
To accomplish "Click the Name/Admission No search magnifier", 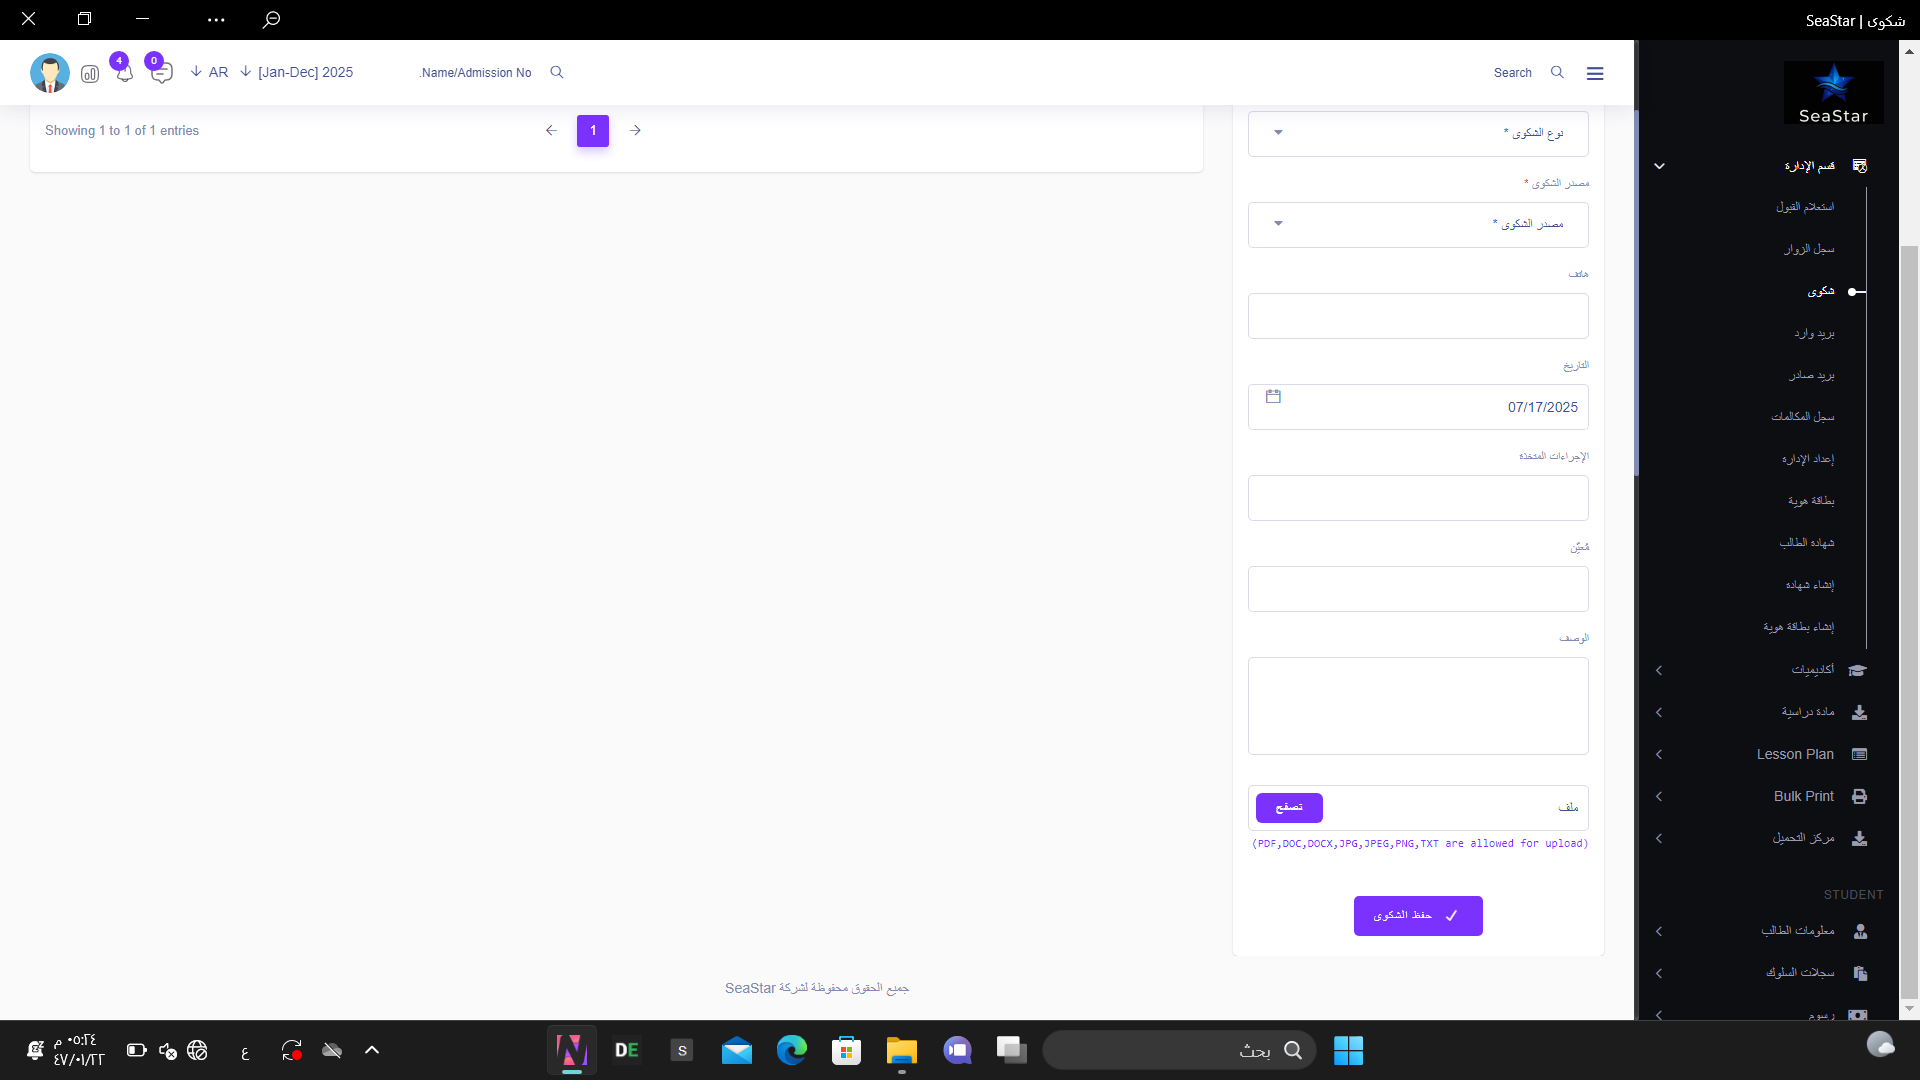I will (557, 72).
